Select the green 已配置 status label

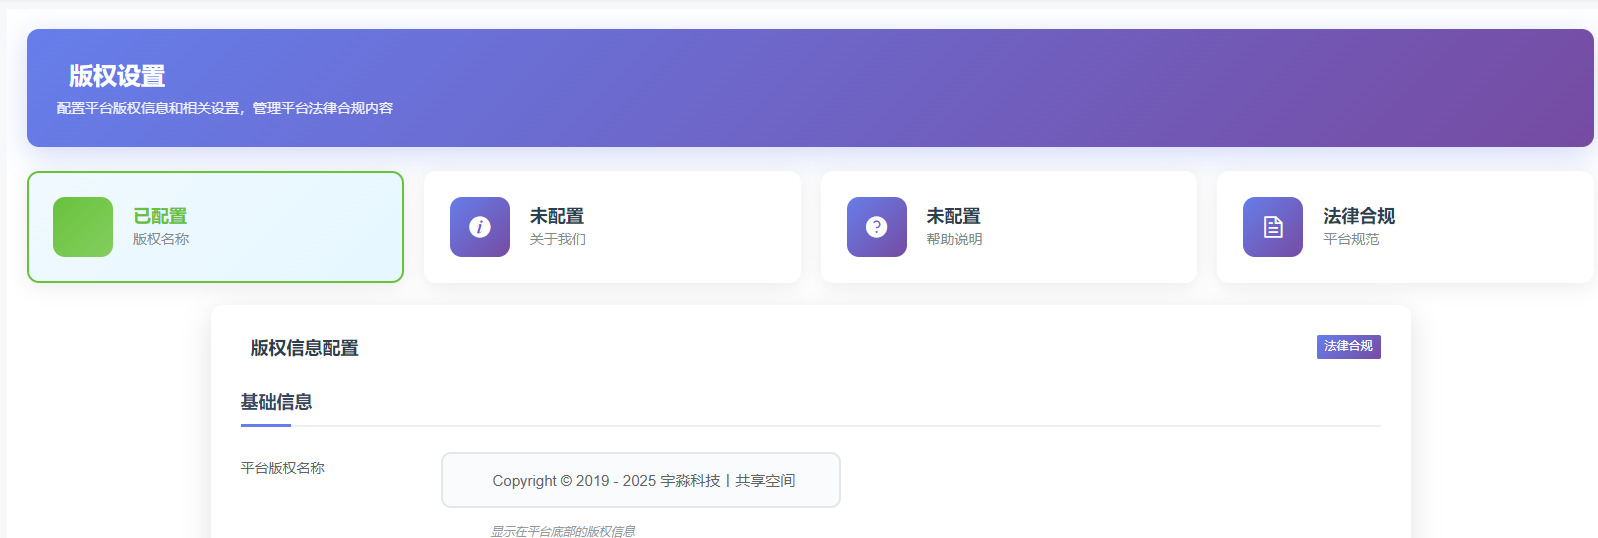pos(160,216)
